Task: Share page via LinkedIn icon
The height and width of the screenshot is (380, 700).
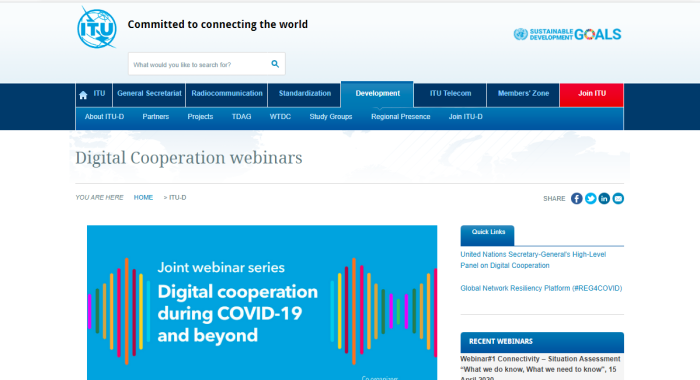Action: [604, 198]
